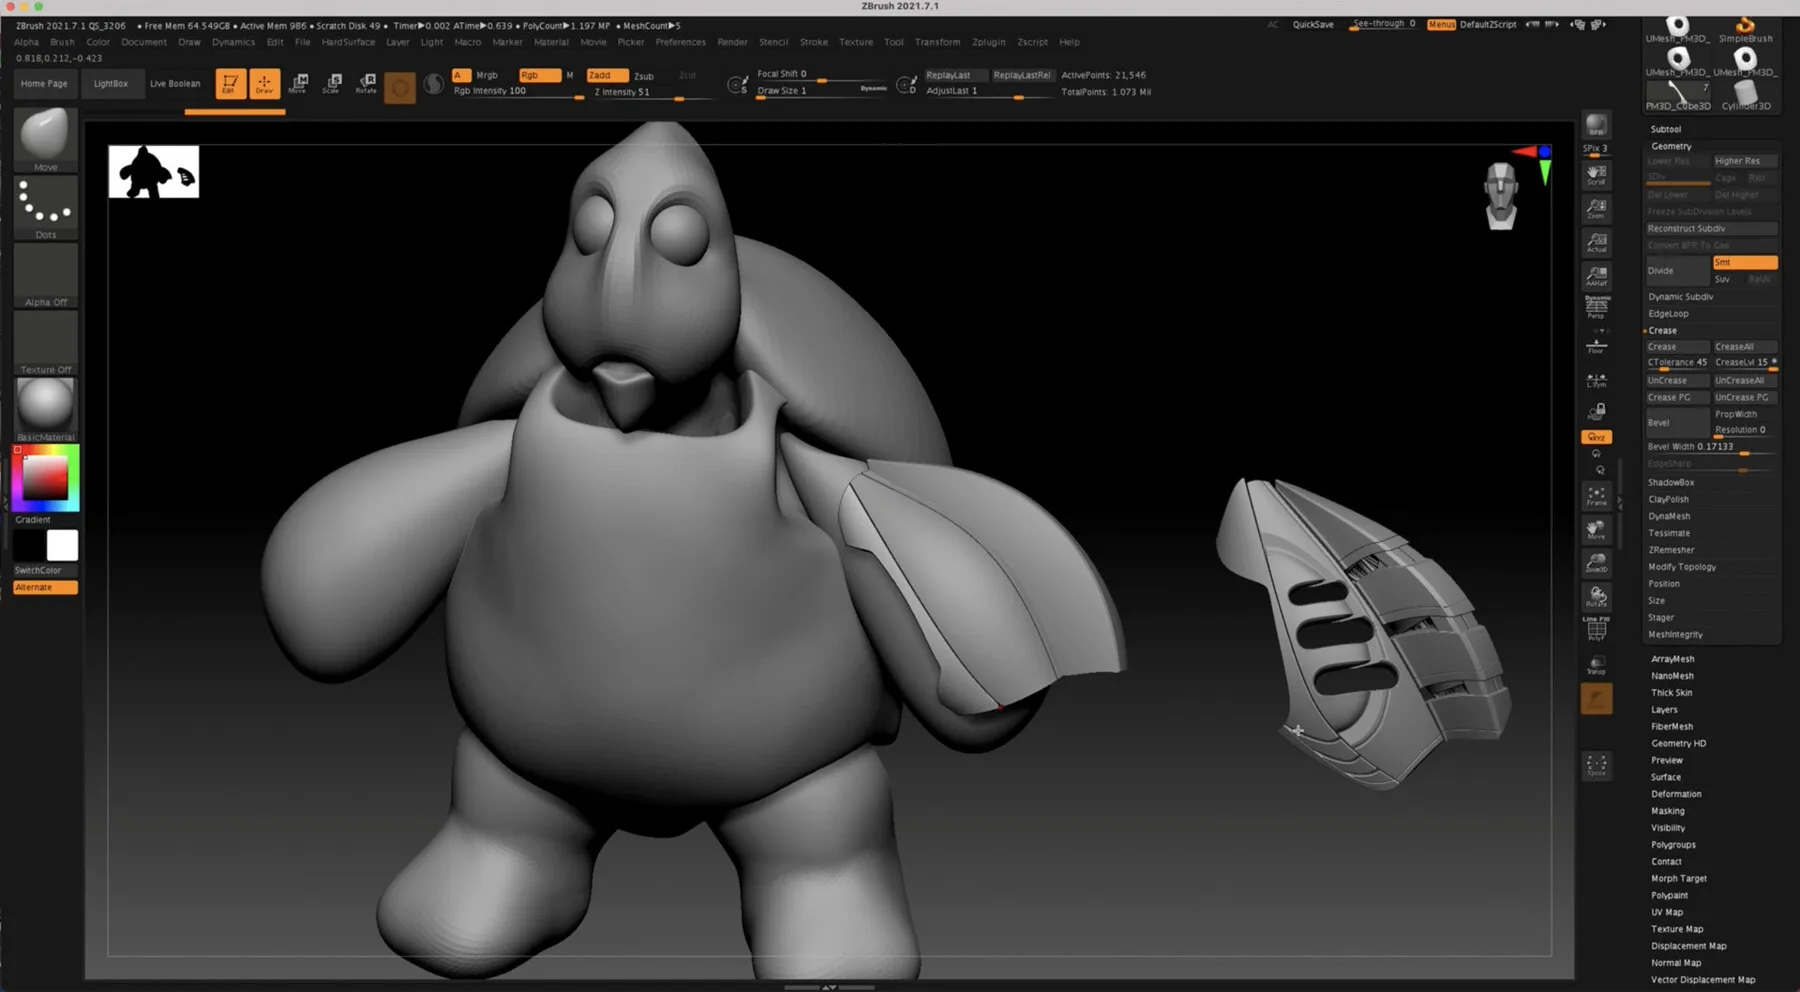
Task: Toggle Dynamic Persp perspective button
Action: tap(1596, 307)
